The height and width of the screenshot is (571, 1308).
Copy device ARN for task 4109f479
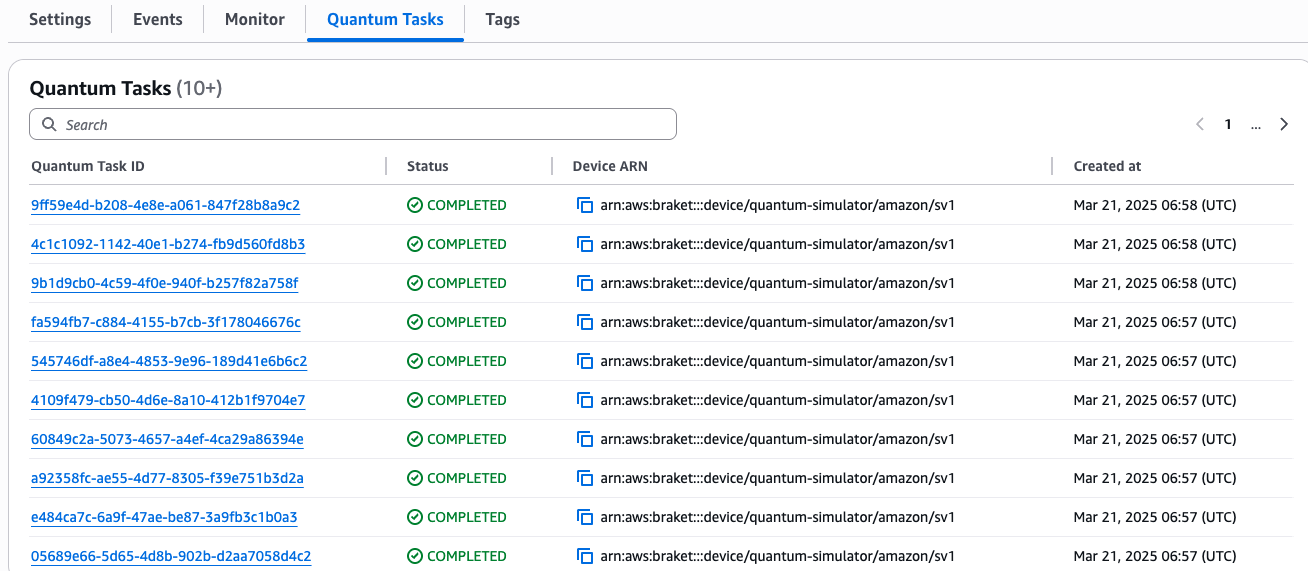pos(585,400)
